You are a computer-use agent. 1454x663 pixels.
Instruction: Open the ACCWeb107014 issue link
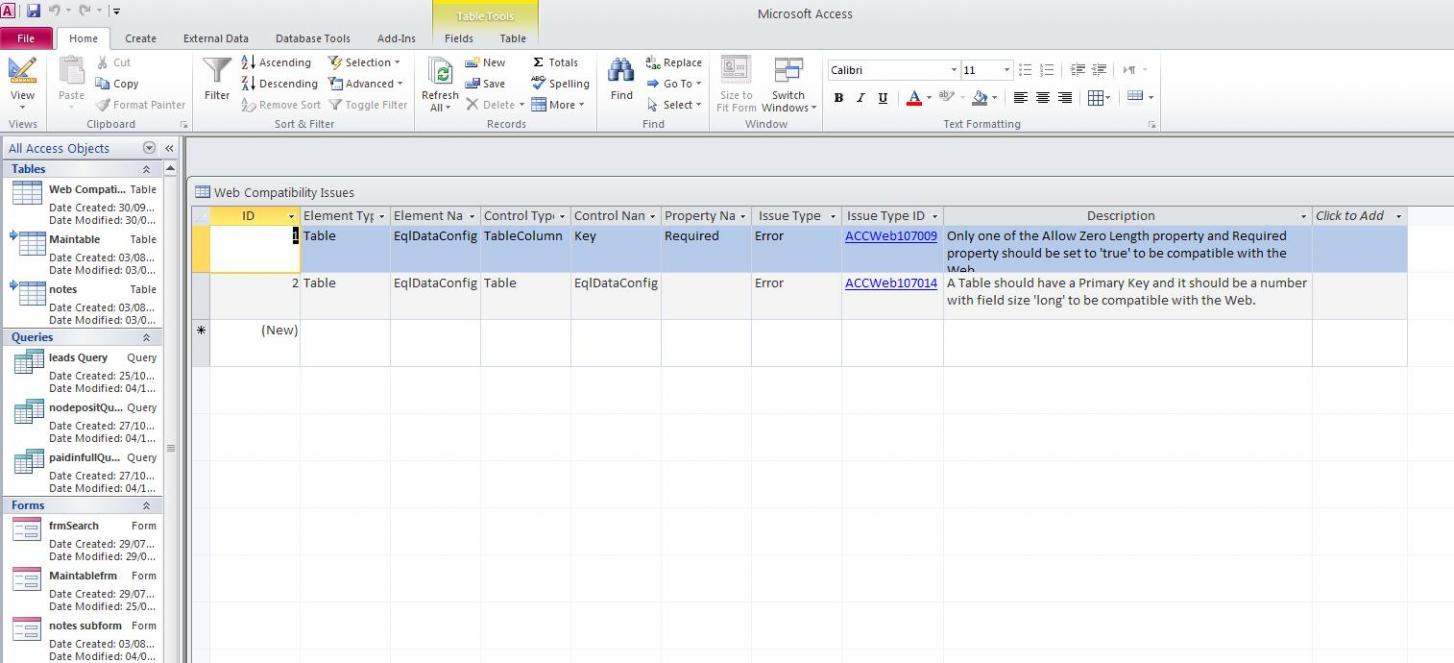pyautogui.click(x=891, y=283)
